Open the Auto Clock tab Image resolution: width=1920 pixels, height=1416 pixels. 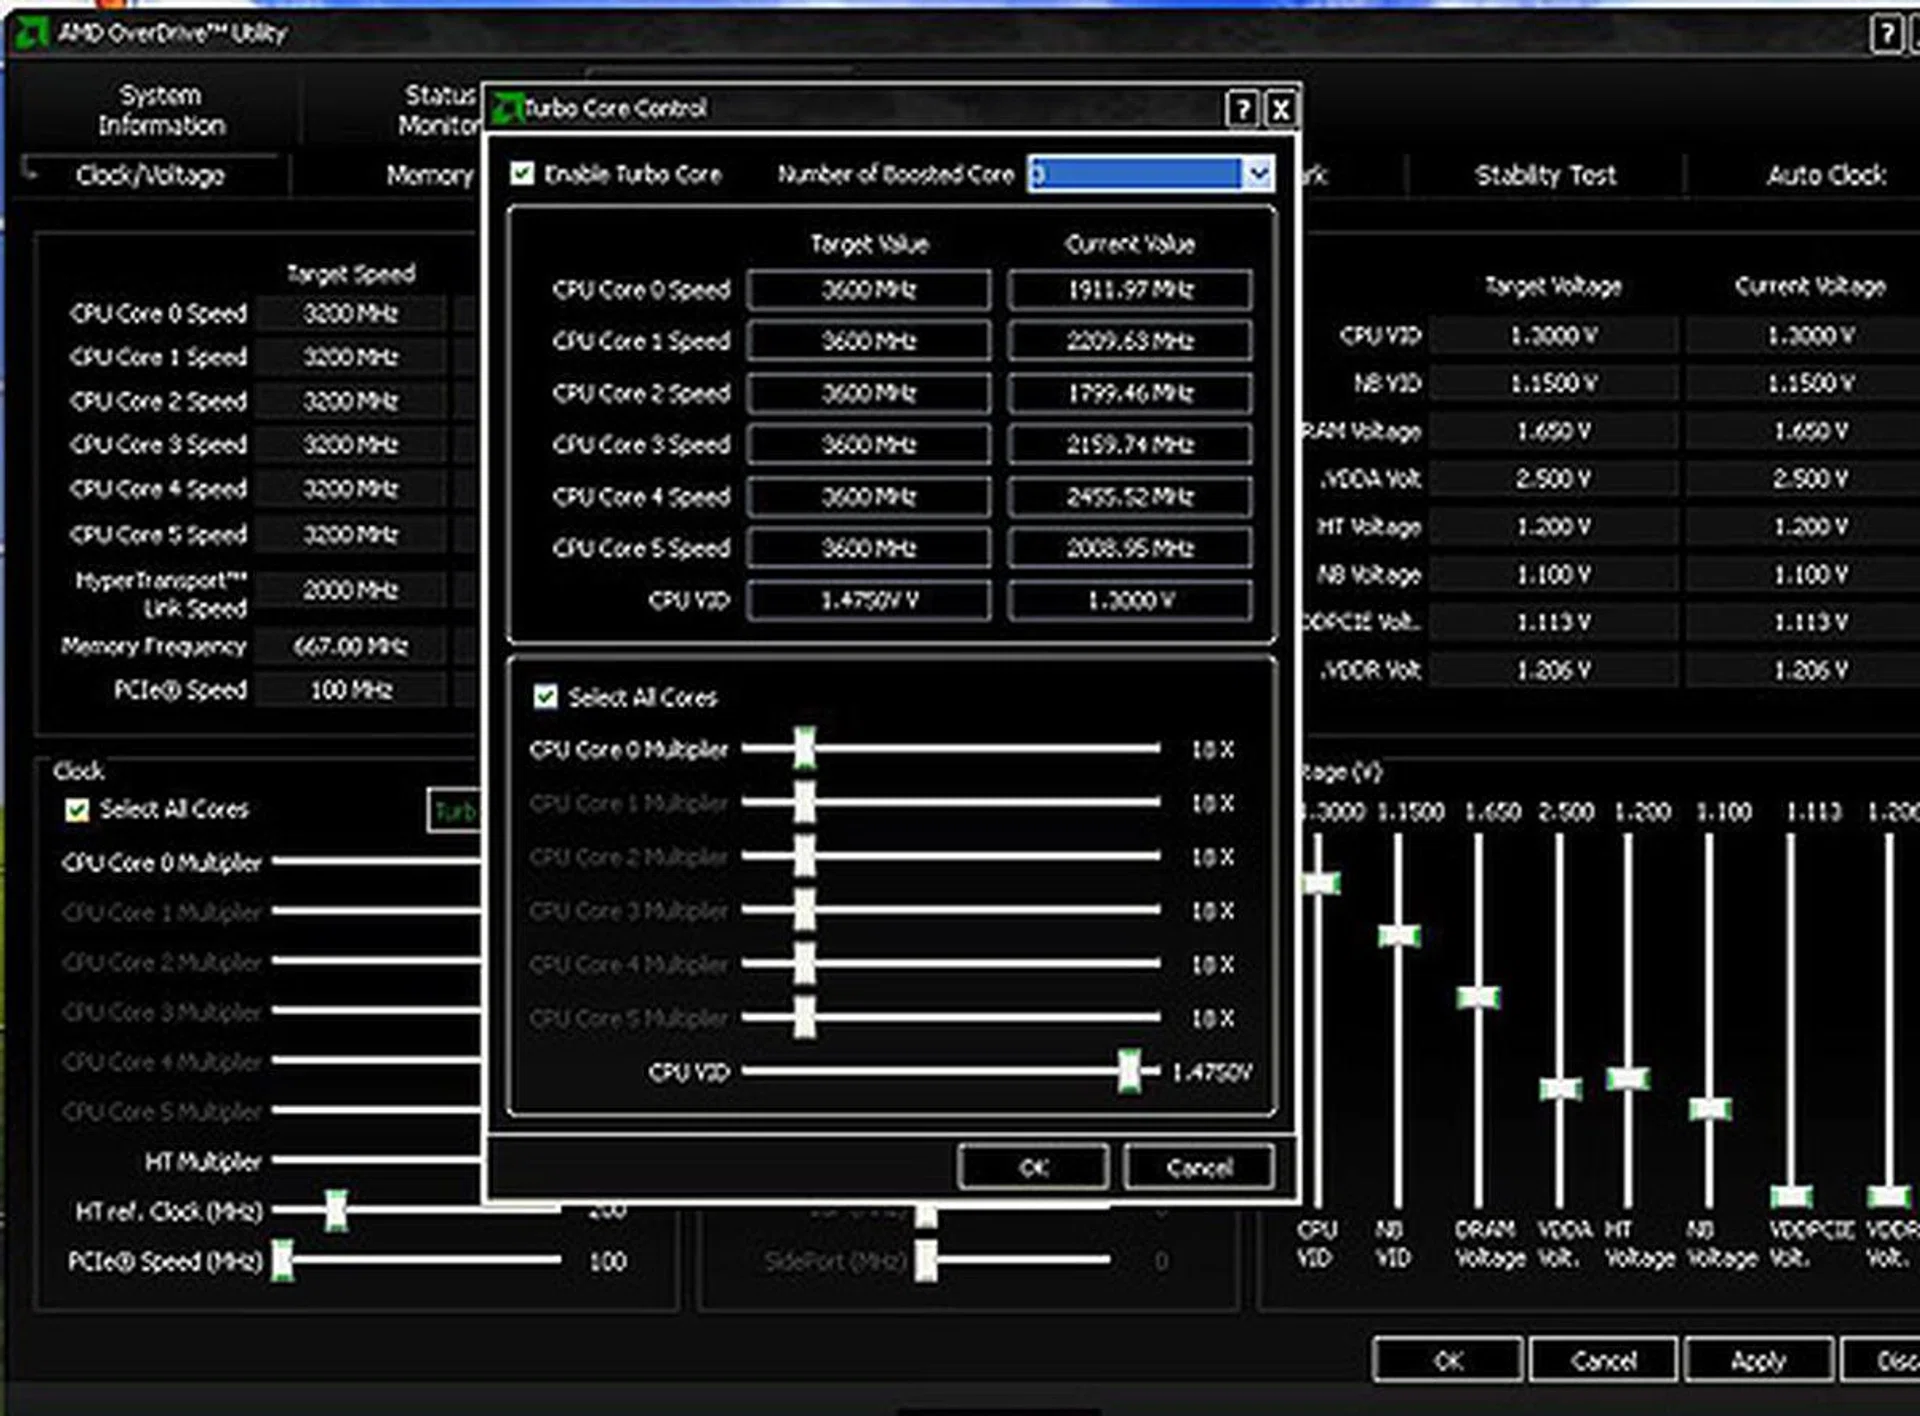point(1825,176)
